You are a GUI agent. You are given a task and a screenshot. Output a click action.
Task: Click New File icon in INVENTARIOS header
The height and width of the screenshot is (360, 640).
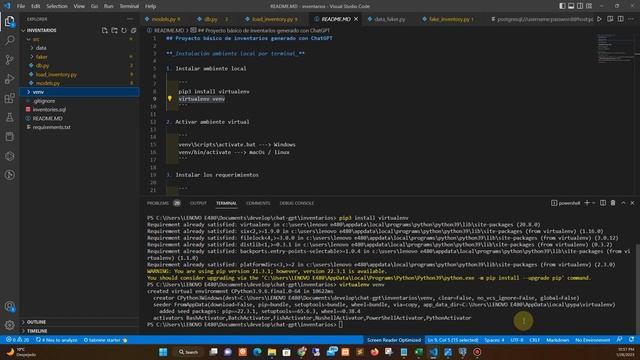coord(104,30)
